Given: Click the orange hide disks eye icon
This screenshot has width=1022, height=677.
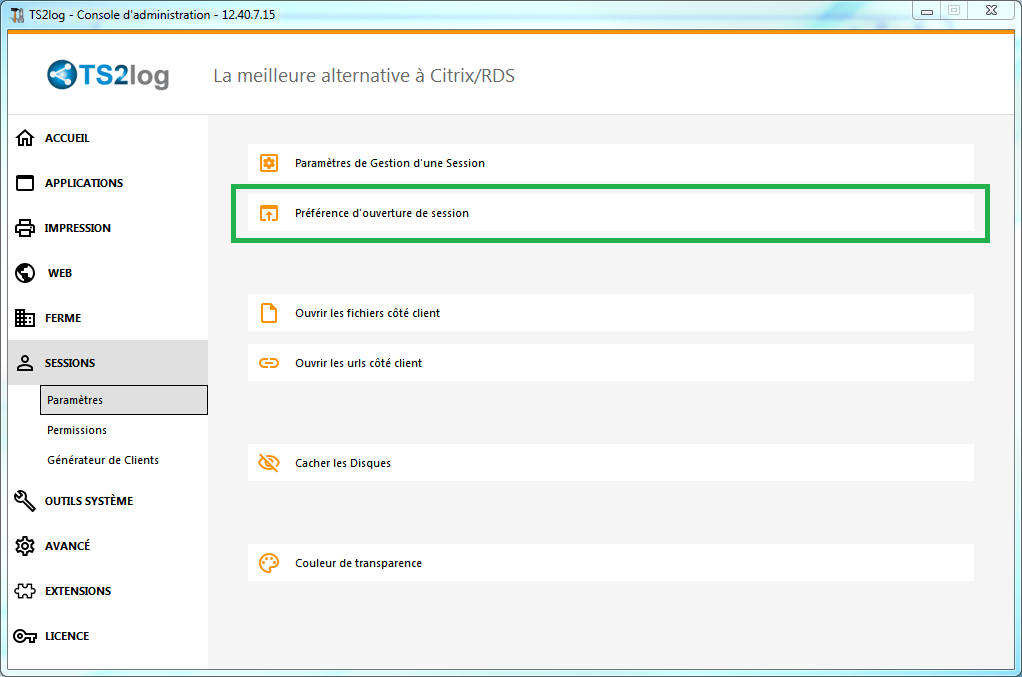Looking at the screenshot, I should [269, 463].
